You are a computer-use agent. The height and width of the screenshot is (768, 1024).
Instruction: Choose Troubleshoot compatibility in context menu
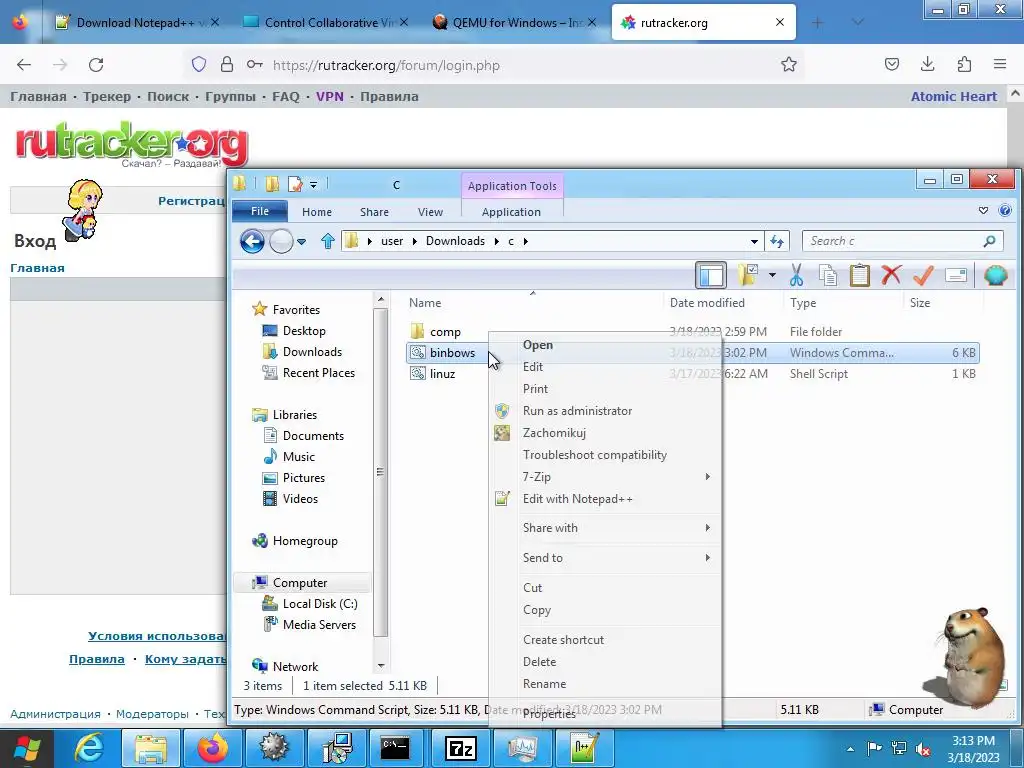[x=594, y=455]
